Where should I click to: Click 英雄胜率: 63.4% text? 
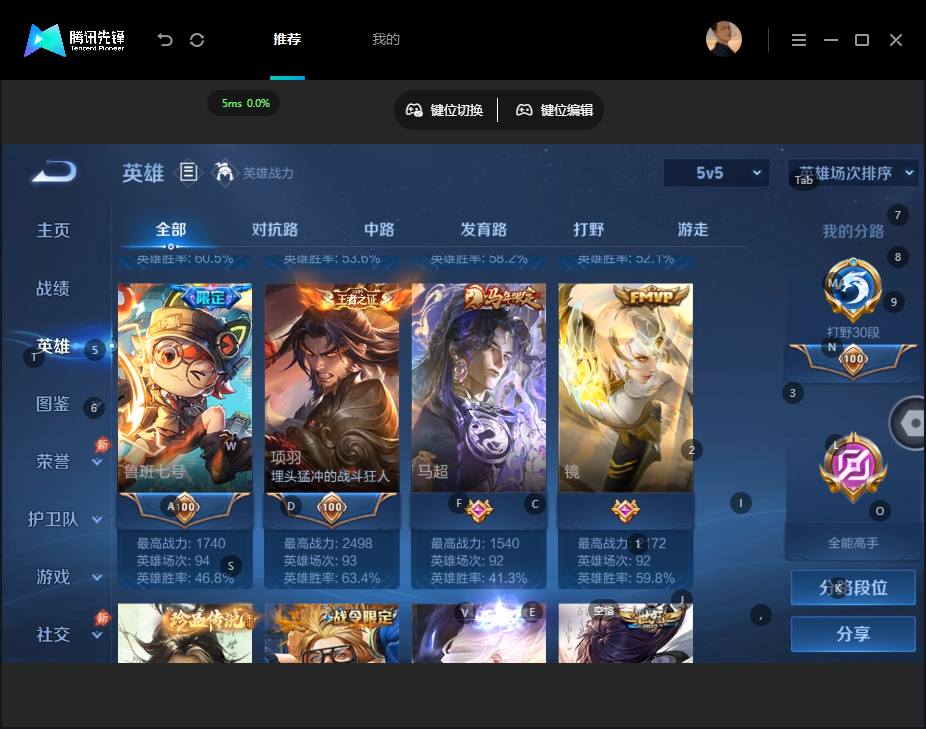(x=332, y=578)
